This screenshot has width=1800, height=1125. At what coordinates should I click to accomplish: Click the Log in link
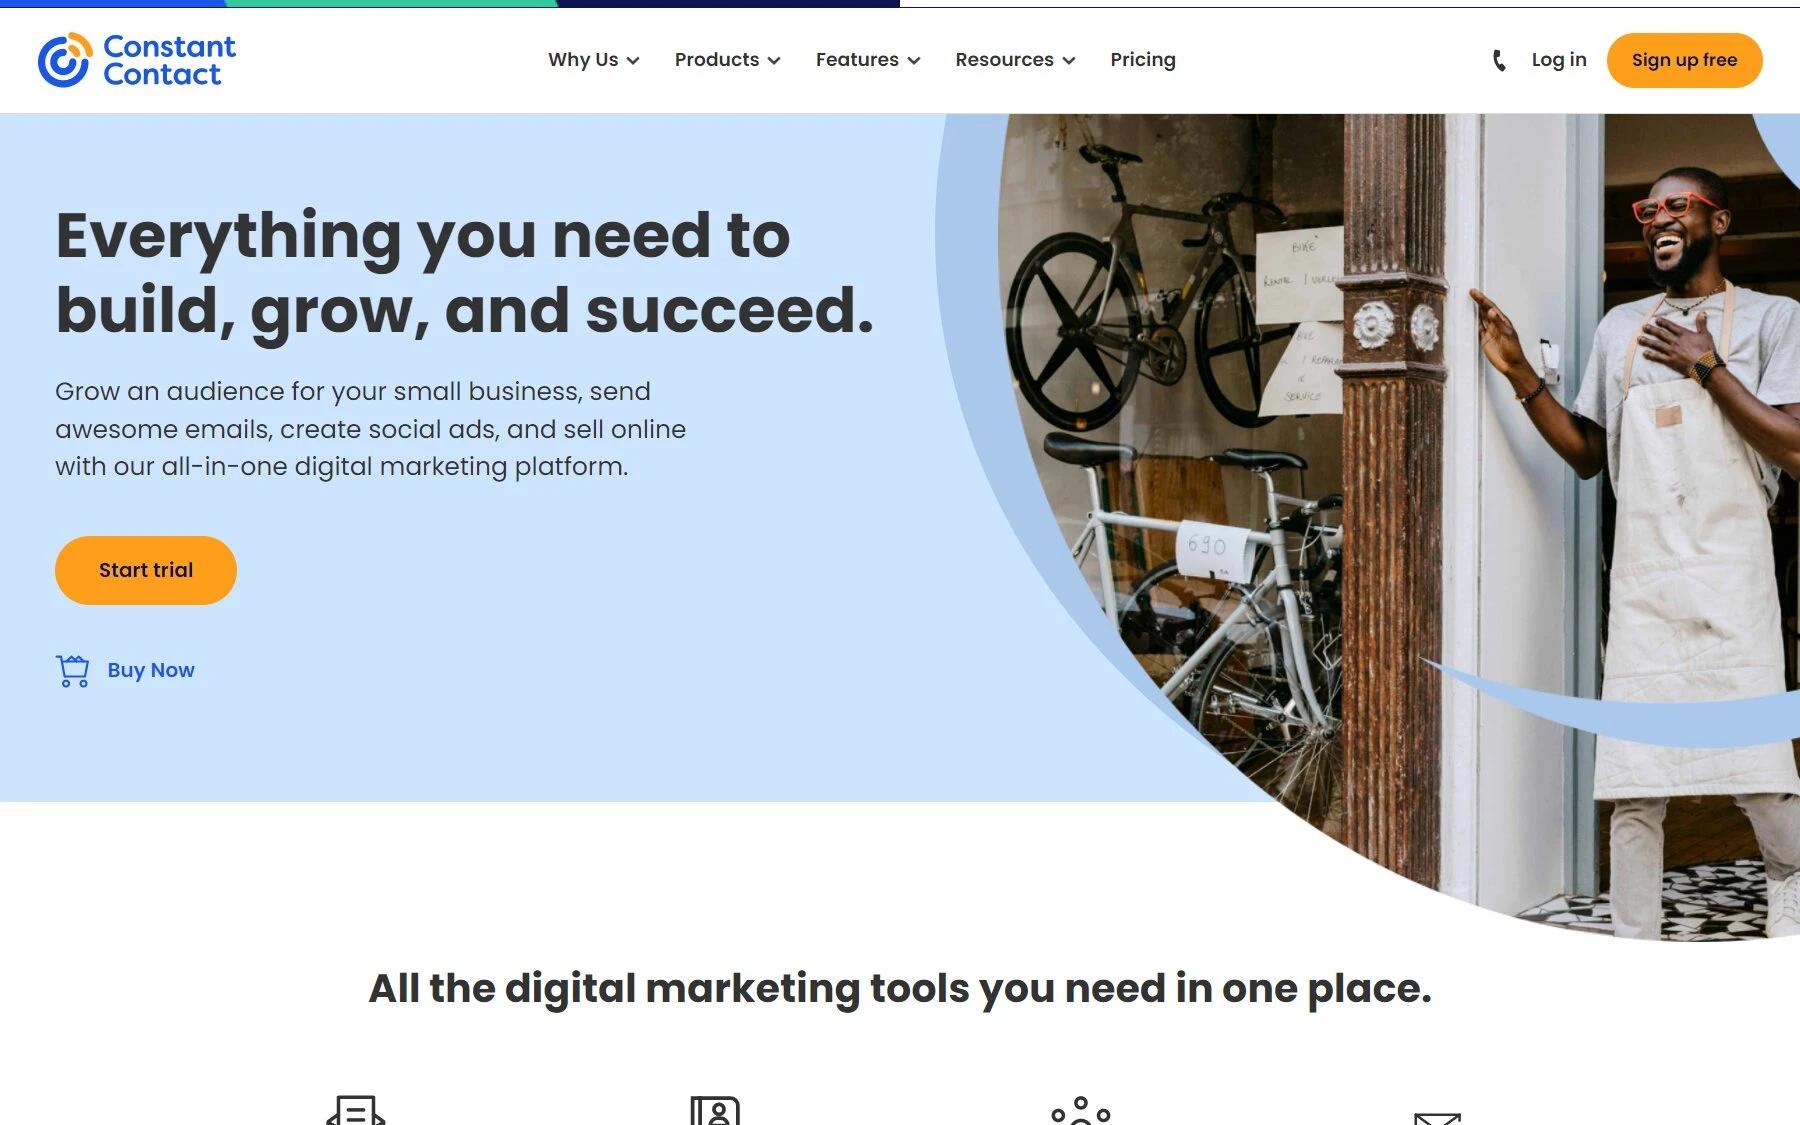pos(1559,60)
